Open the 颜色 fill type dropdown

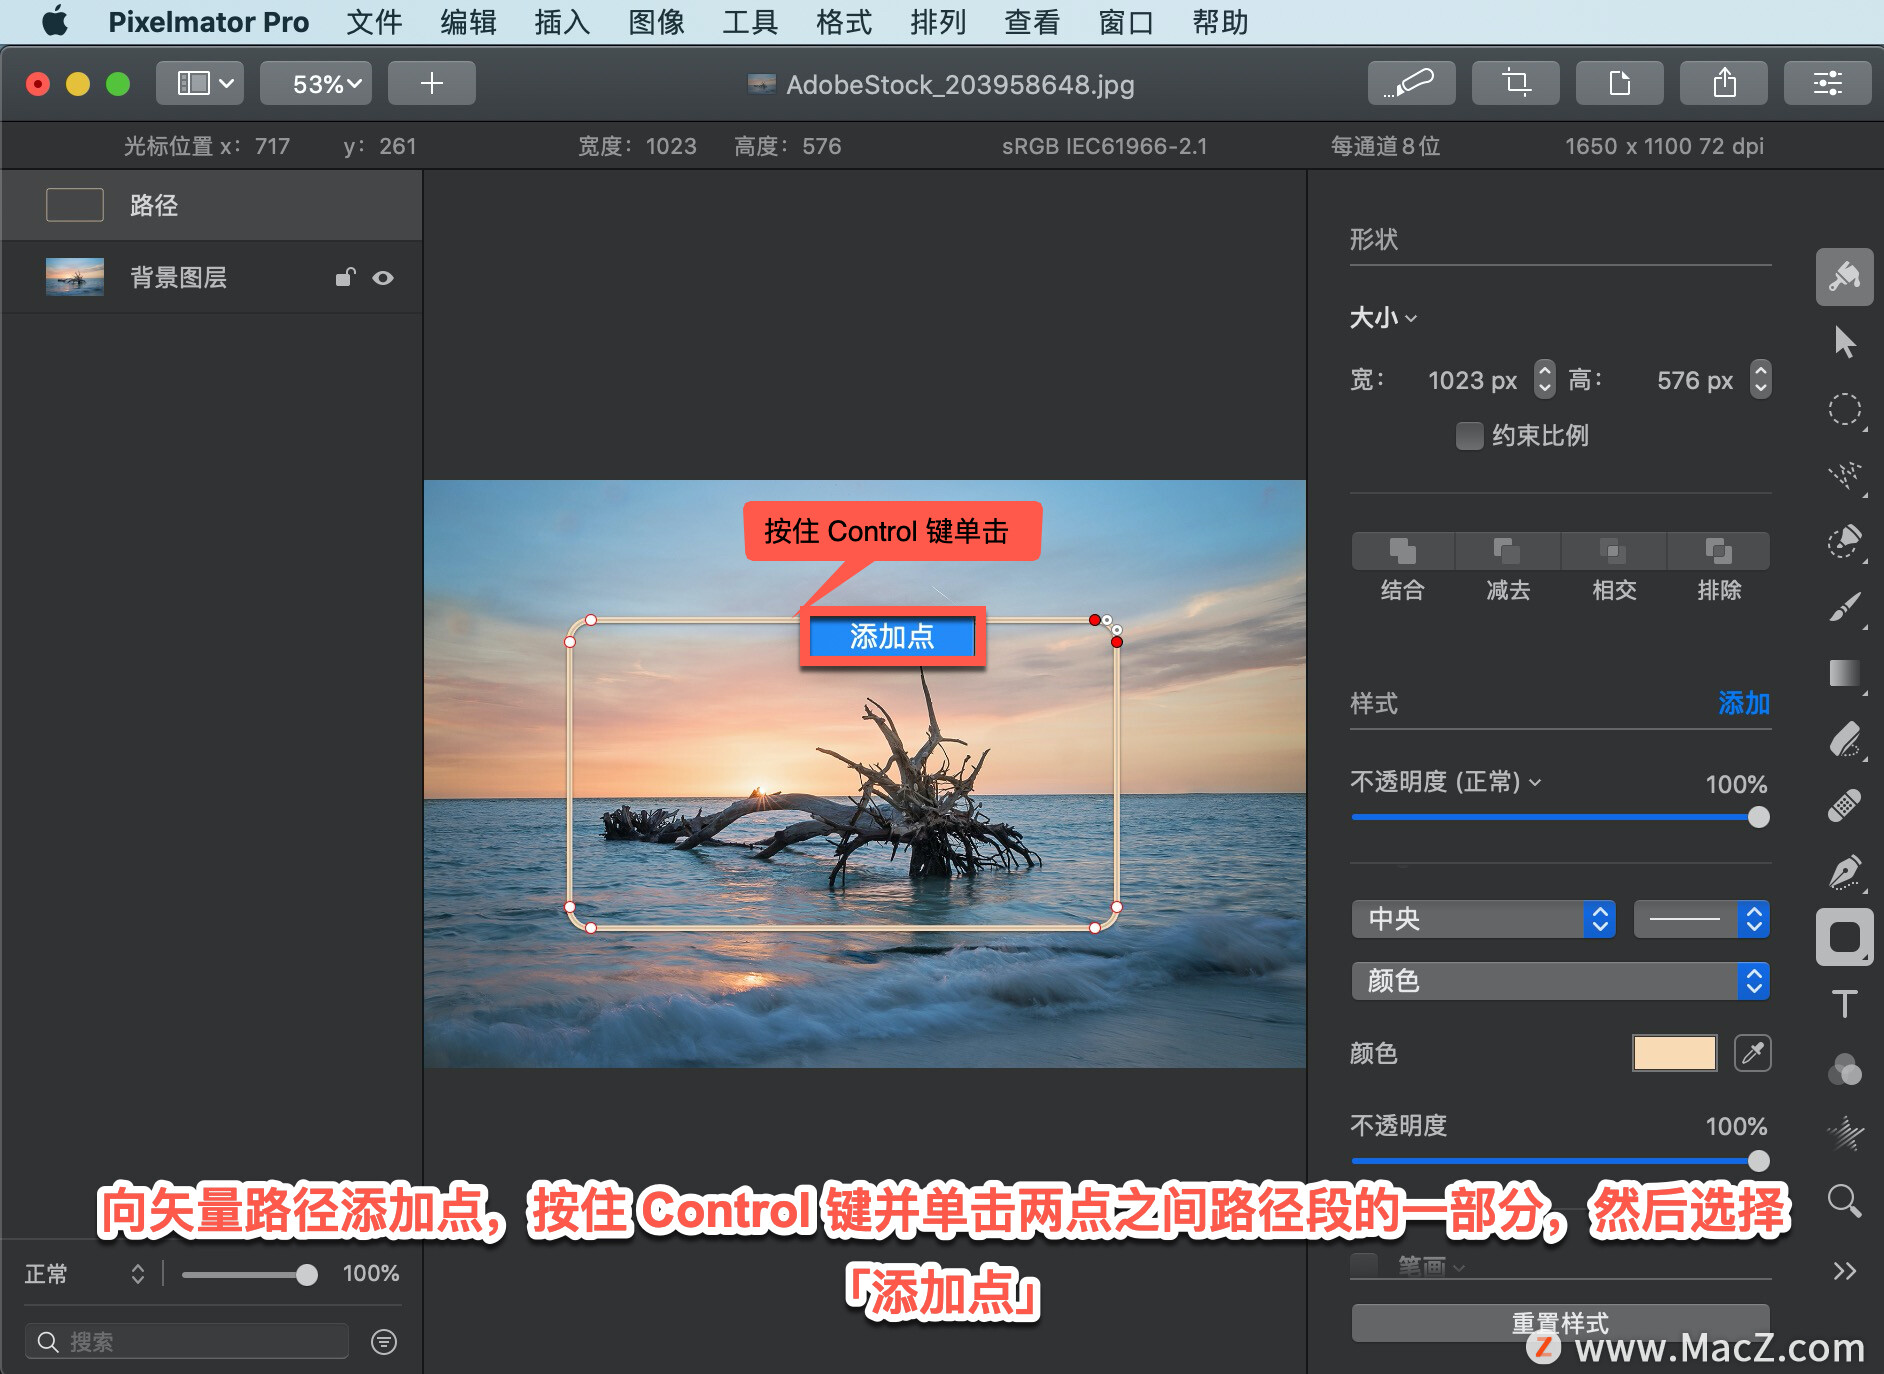[1560, 981]
